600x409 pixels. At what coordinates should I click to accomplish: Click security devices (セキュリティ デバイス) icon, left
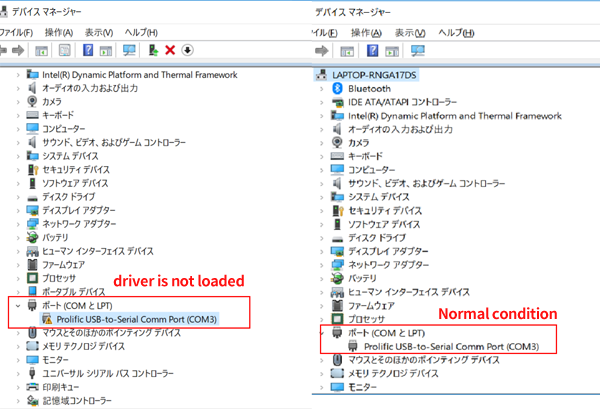(33, 169)
